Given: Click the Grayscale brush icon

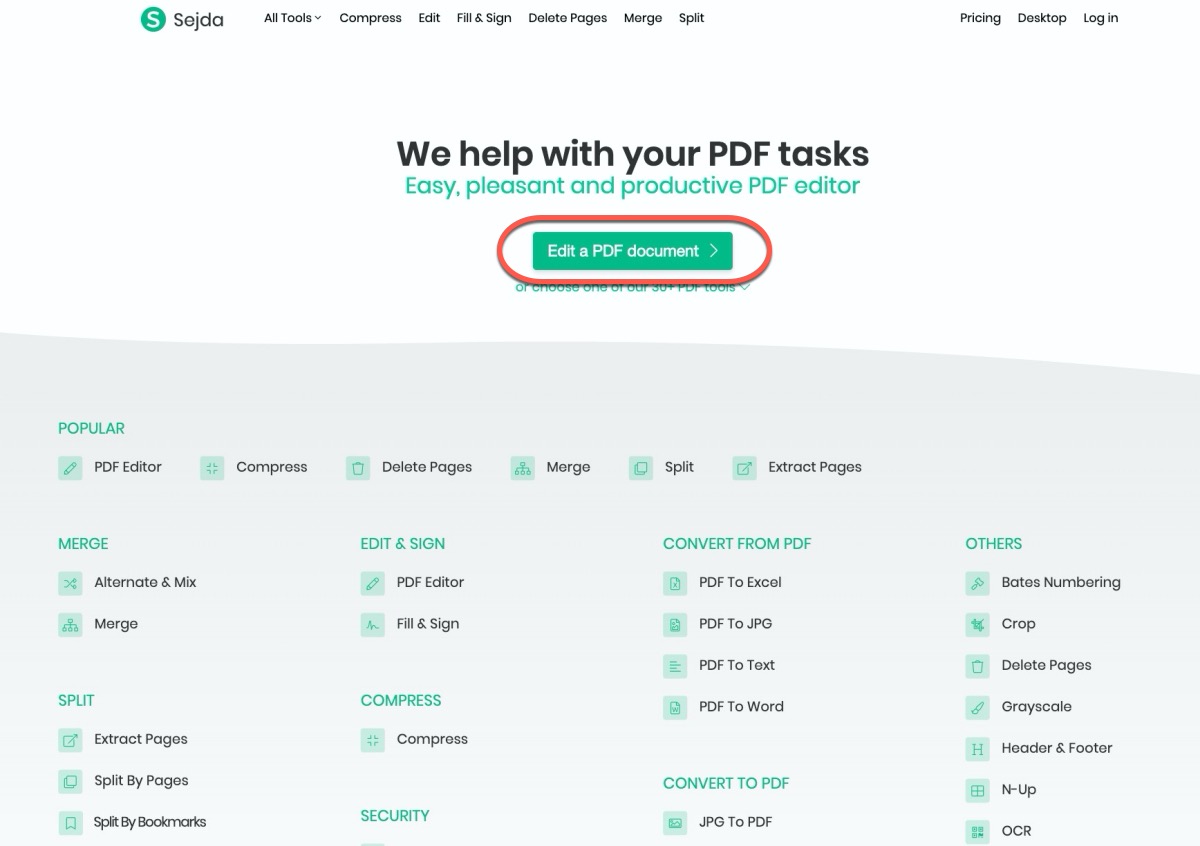Looking at the screenshot, I should pyautogui.click(x=977, y=708).
